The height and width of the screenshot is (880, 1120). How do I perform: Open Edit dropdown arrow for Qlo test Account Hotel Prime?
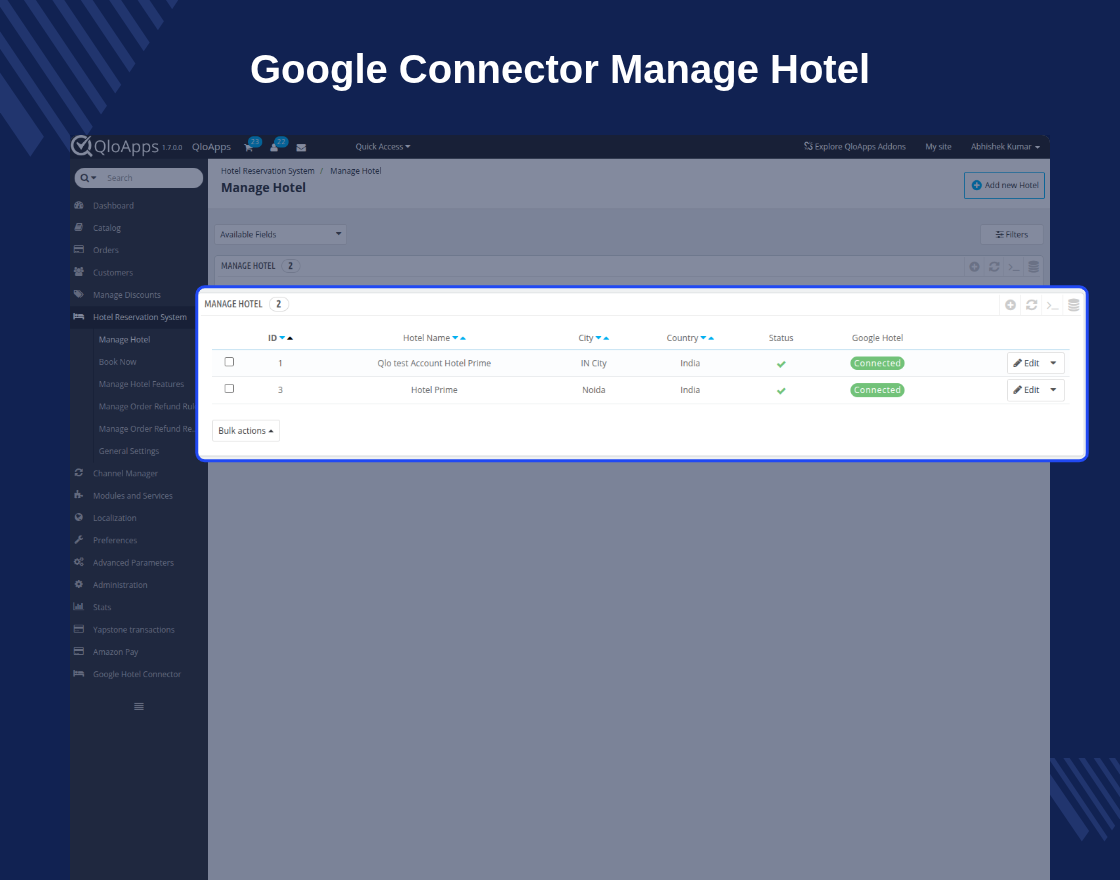point(1054,363)
